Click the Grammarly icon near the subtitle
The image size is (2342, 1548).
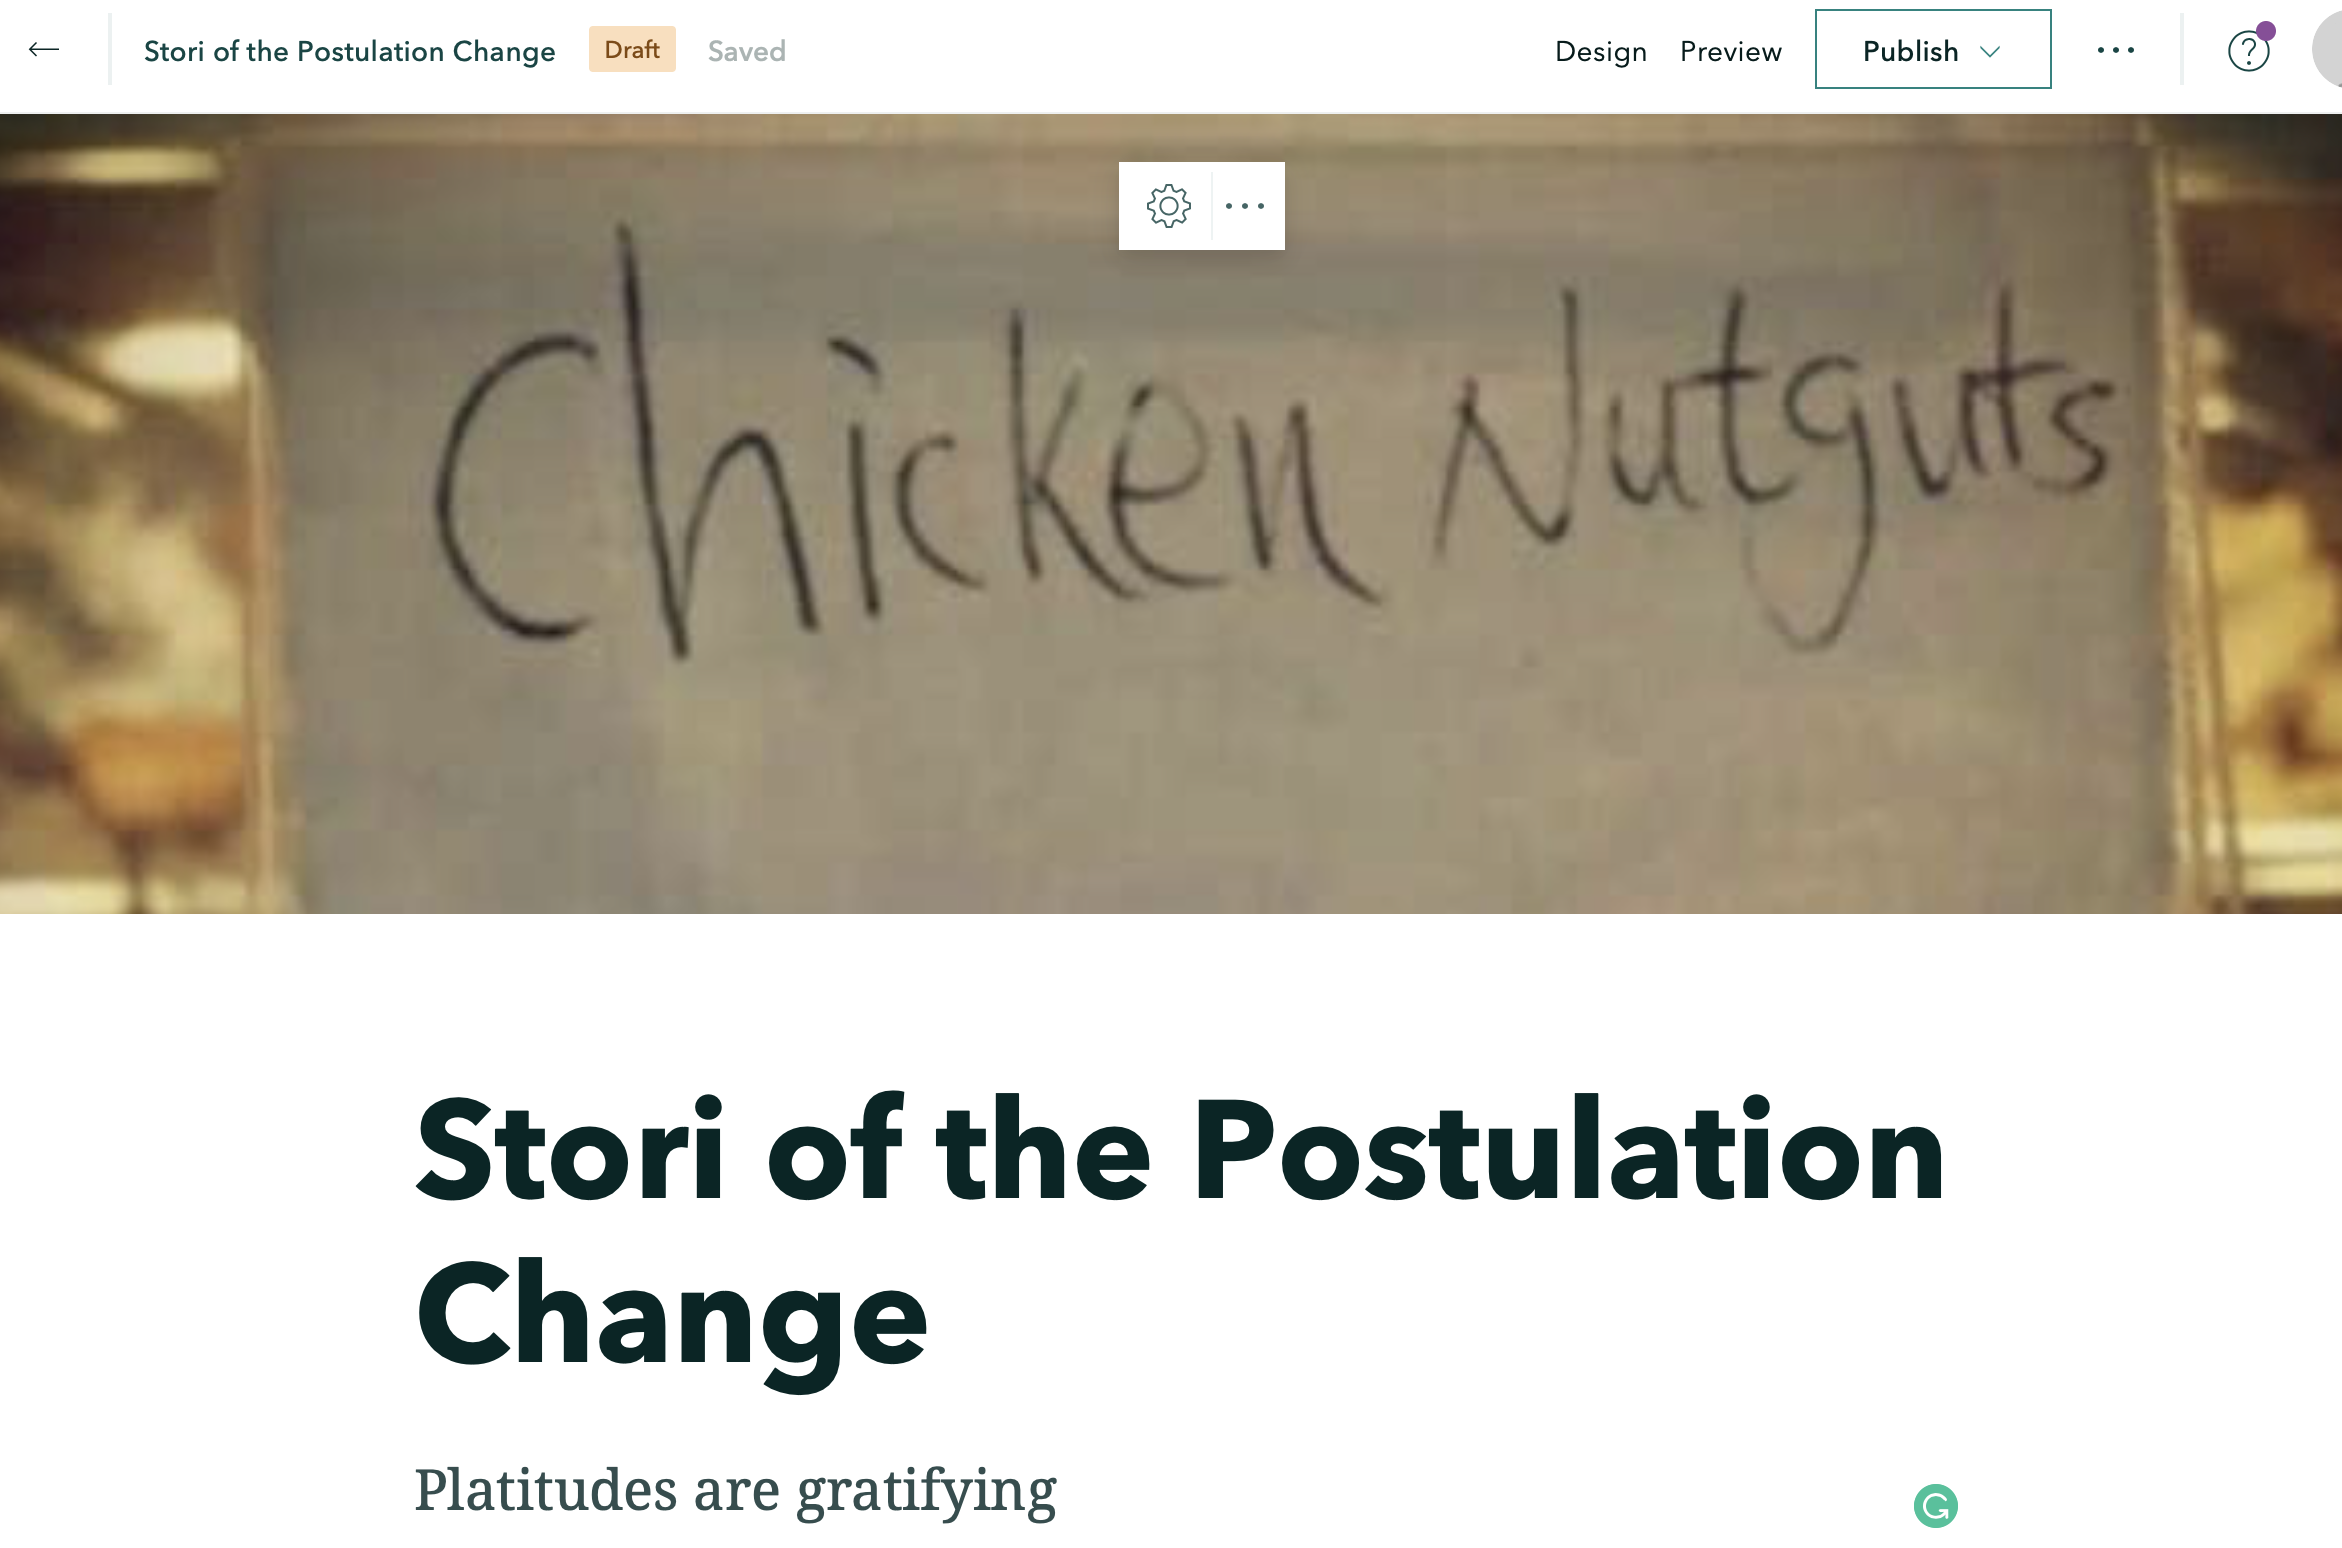pos(1936,1506)
